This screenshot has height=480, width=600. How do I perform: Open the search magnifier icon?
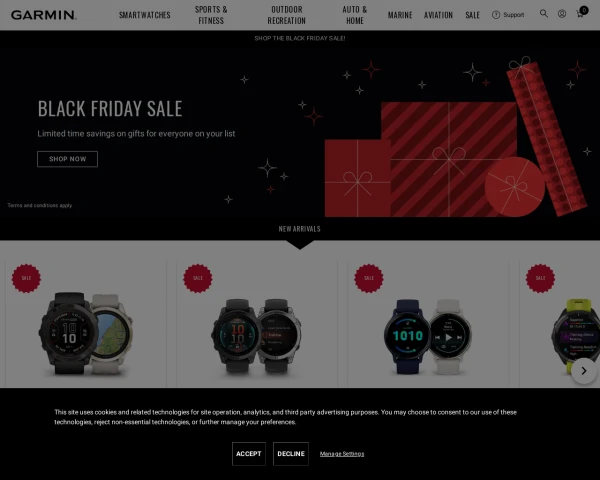pyautogui.click(x=543, y=14)
